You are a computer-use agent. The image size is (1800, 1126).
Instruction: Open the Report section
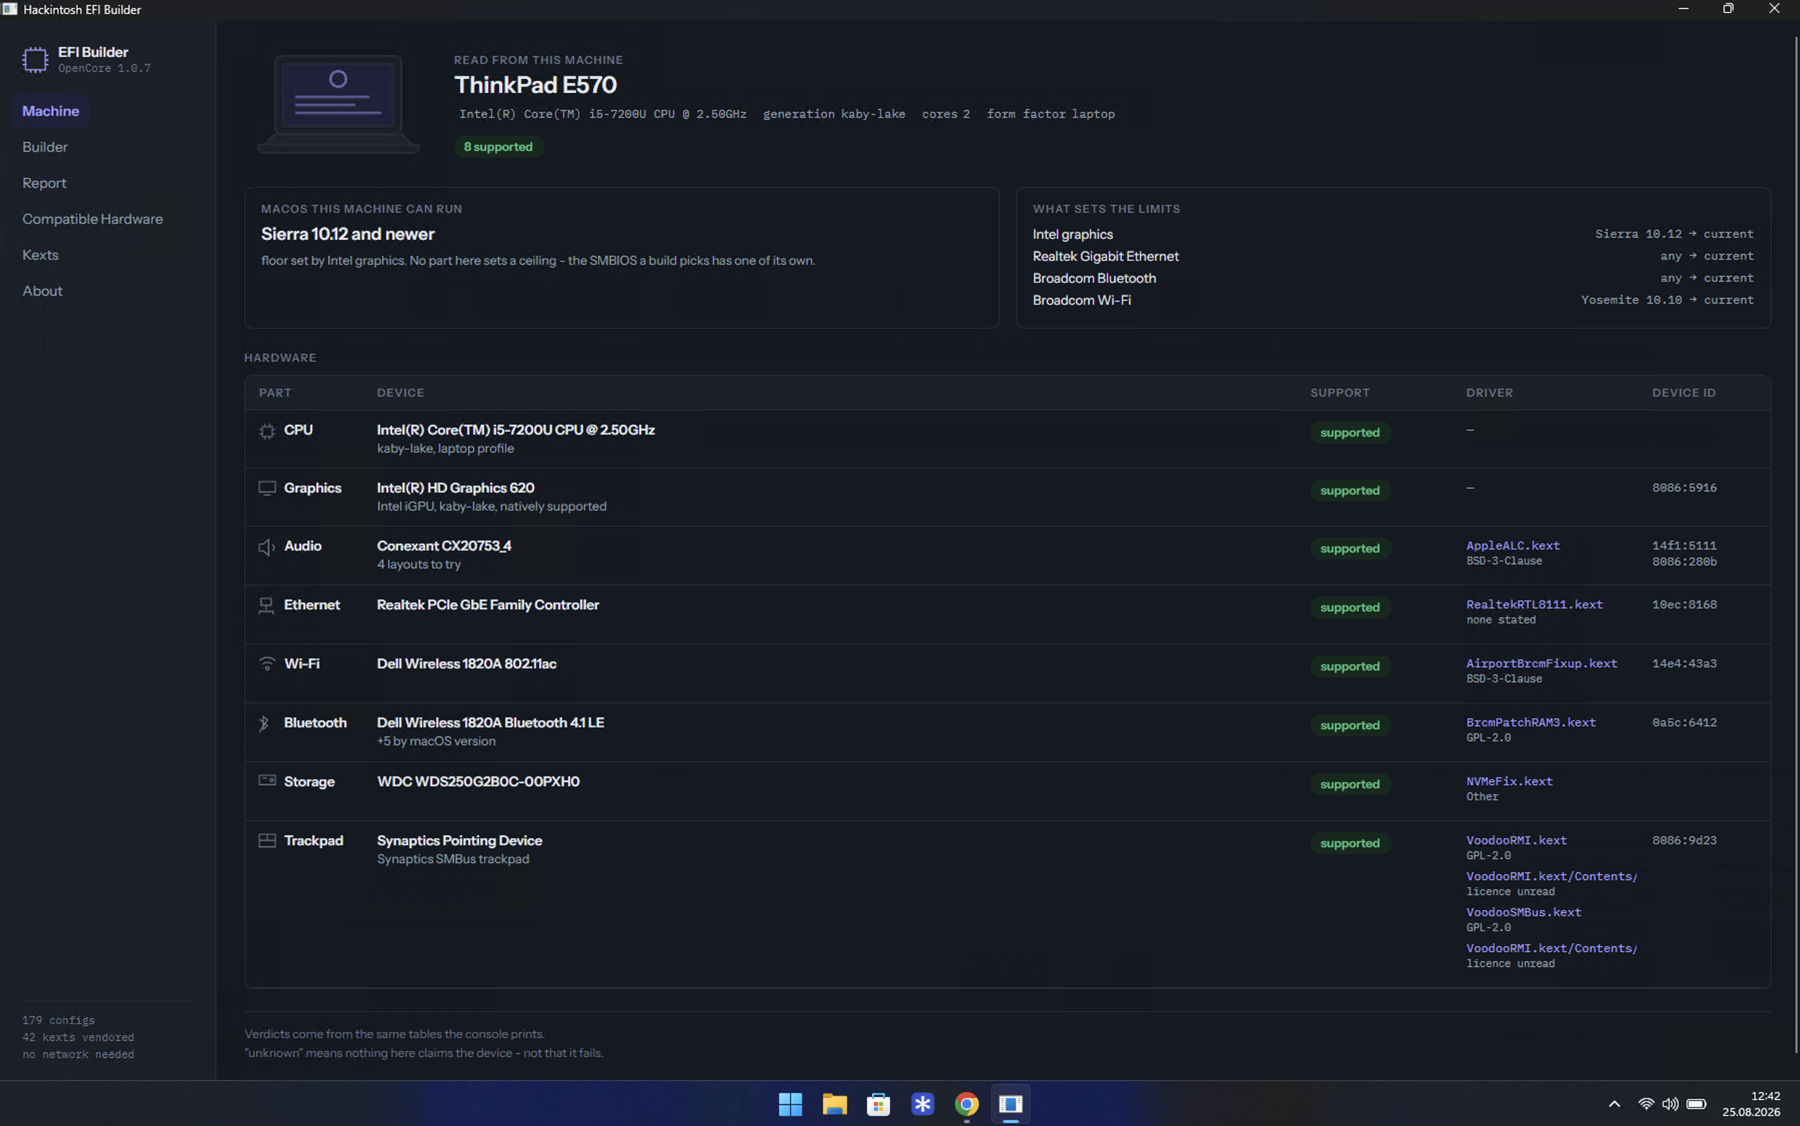point(44,183)
